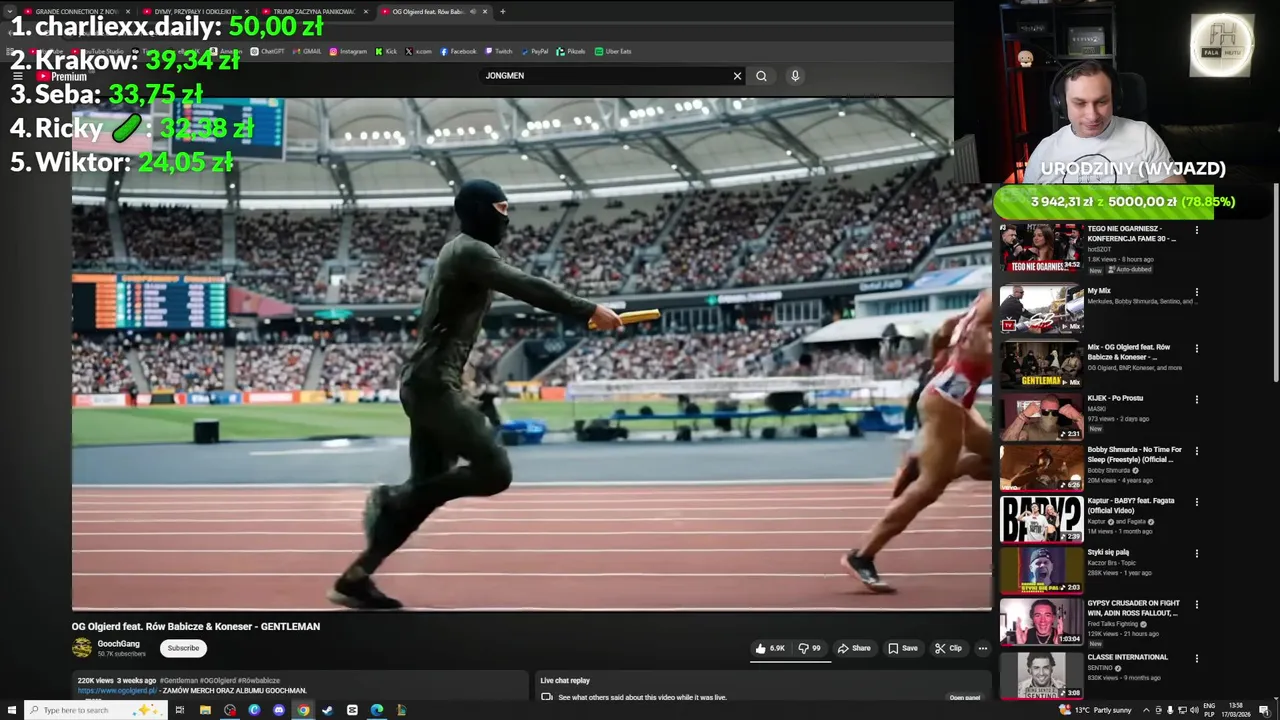The image size is (1280, 720).
Task: Open CLASSE INTERNATIONAL by SENTINO
Action: pyautogui.click(x=1041, y=674)
